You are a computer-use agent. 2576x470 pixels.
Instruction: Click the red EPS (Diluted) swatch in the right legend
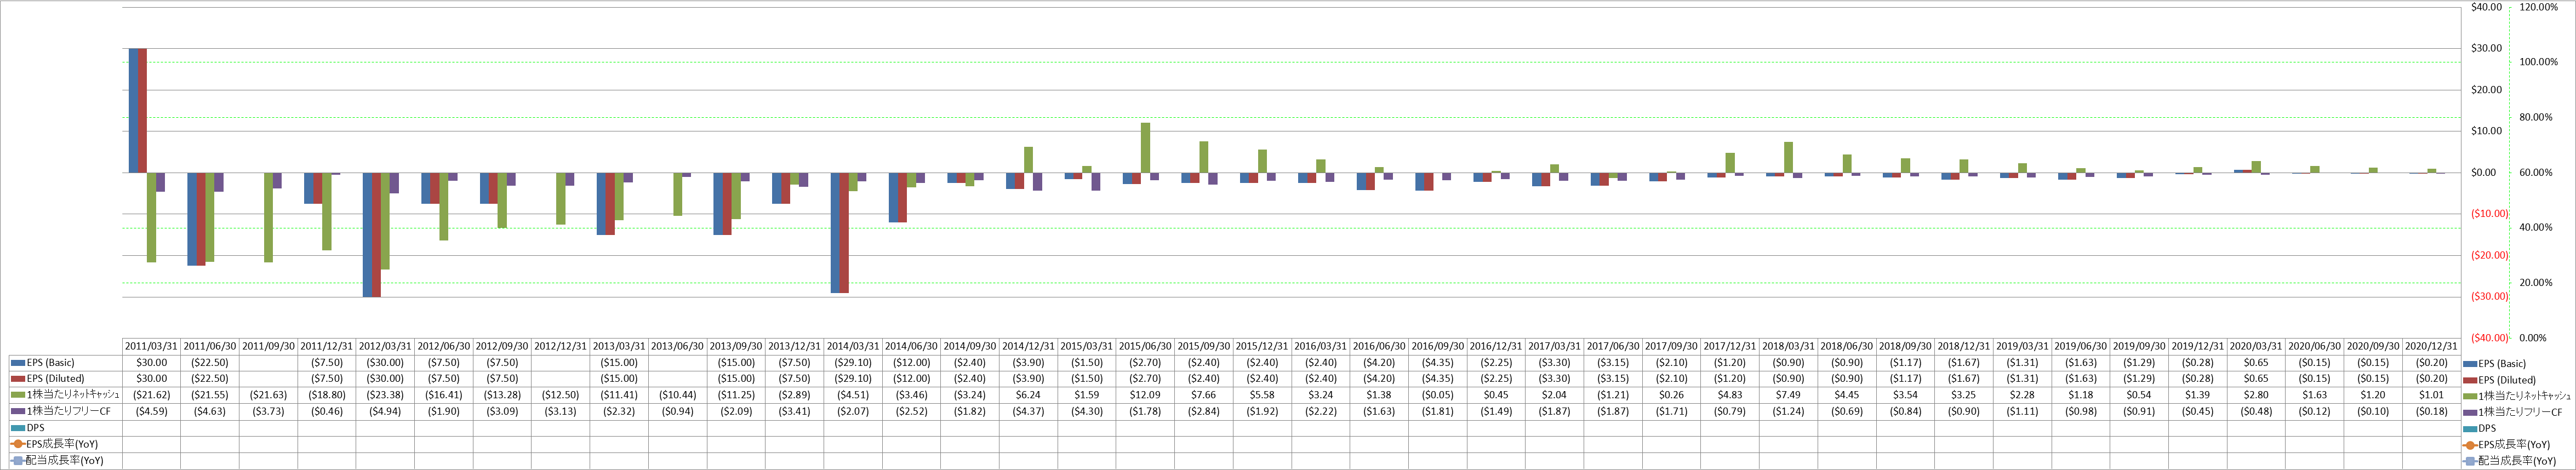pos(2470,380)
